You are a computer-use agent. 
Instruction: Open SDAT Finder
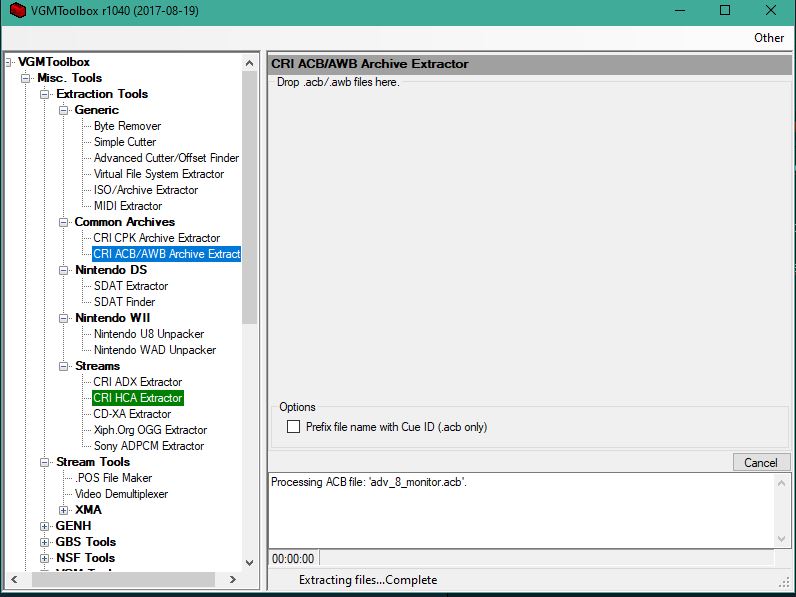point(124,302)
